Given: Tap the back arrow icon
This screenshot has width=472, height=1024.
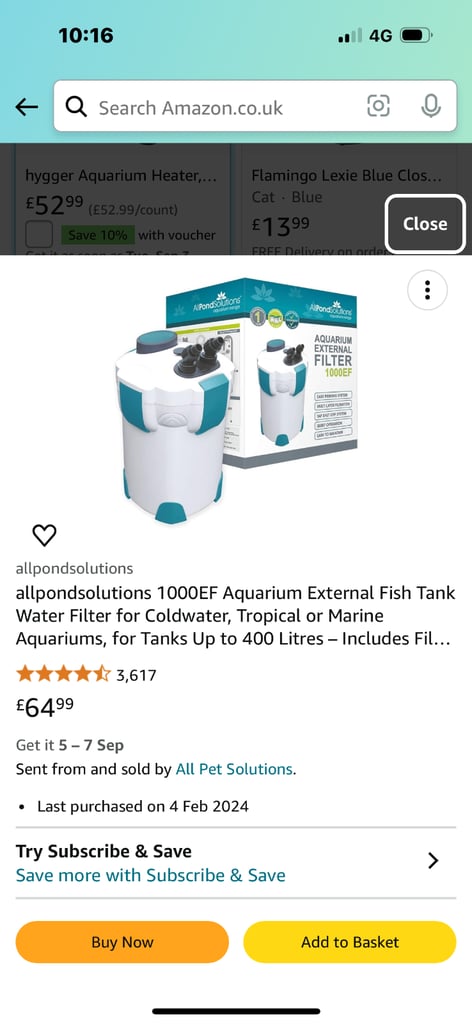Looking at the screenshot, I should coord(27,106).
